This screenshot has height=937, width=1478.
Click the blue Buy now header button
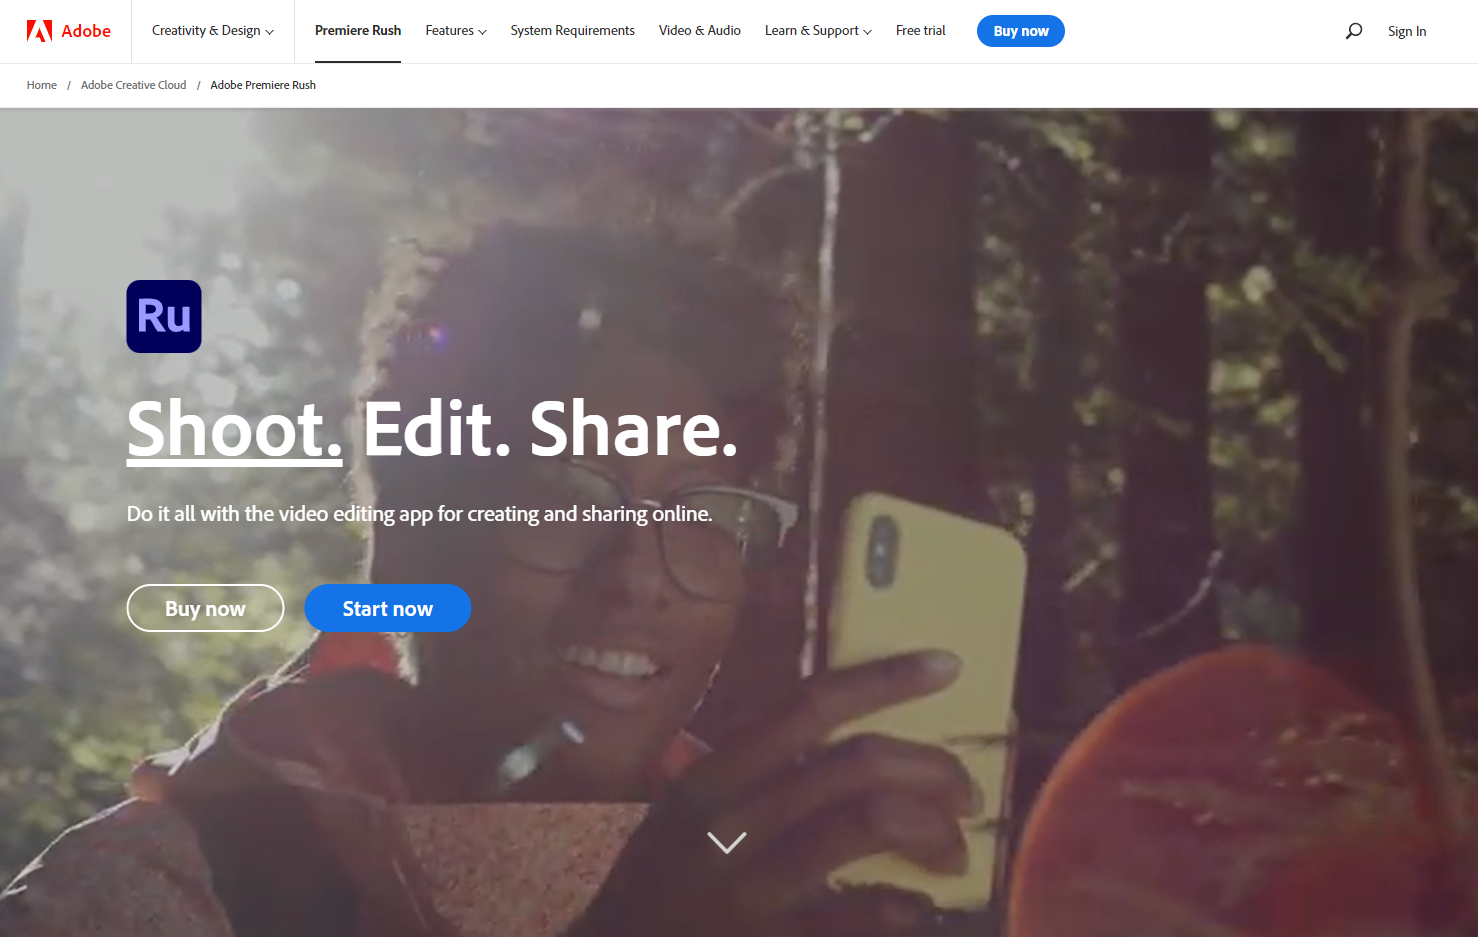[x=1021, y=31]
